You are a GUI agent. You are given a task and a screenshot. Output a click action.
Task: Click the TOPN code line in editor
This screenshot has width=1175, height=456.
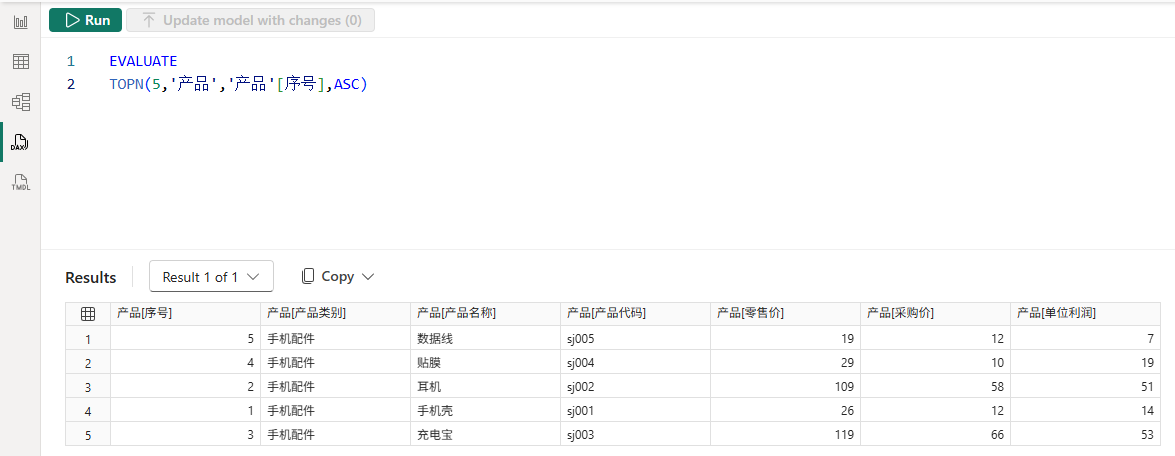click(238, 85)
